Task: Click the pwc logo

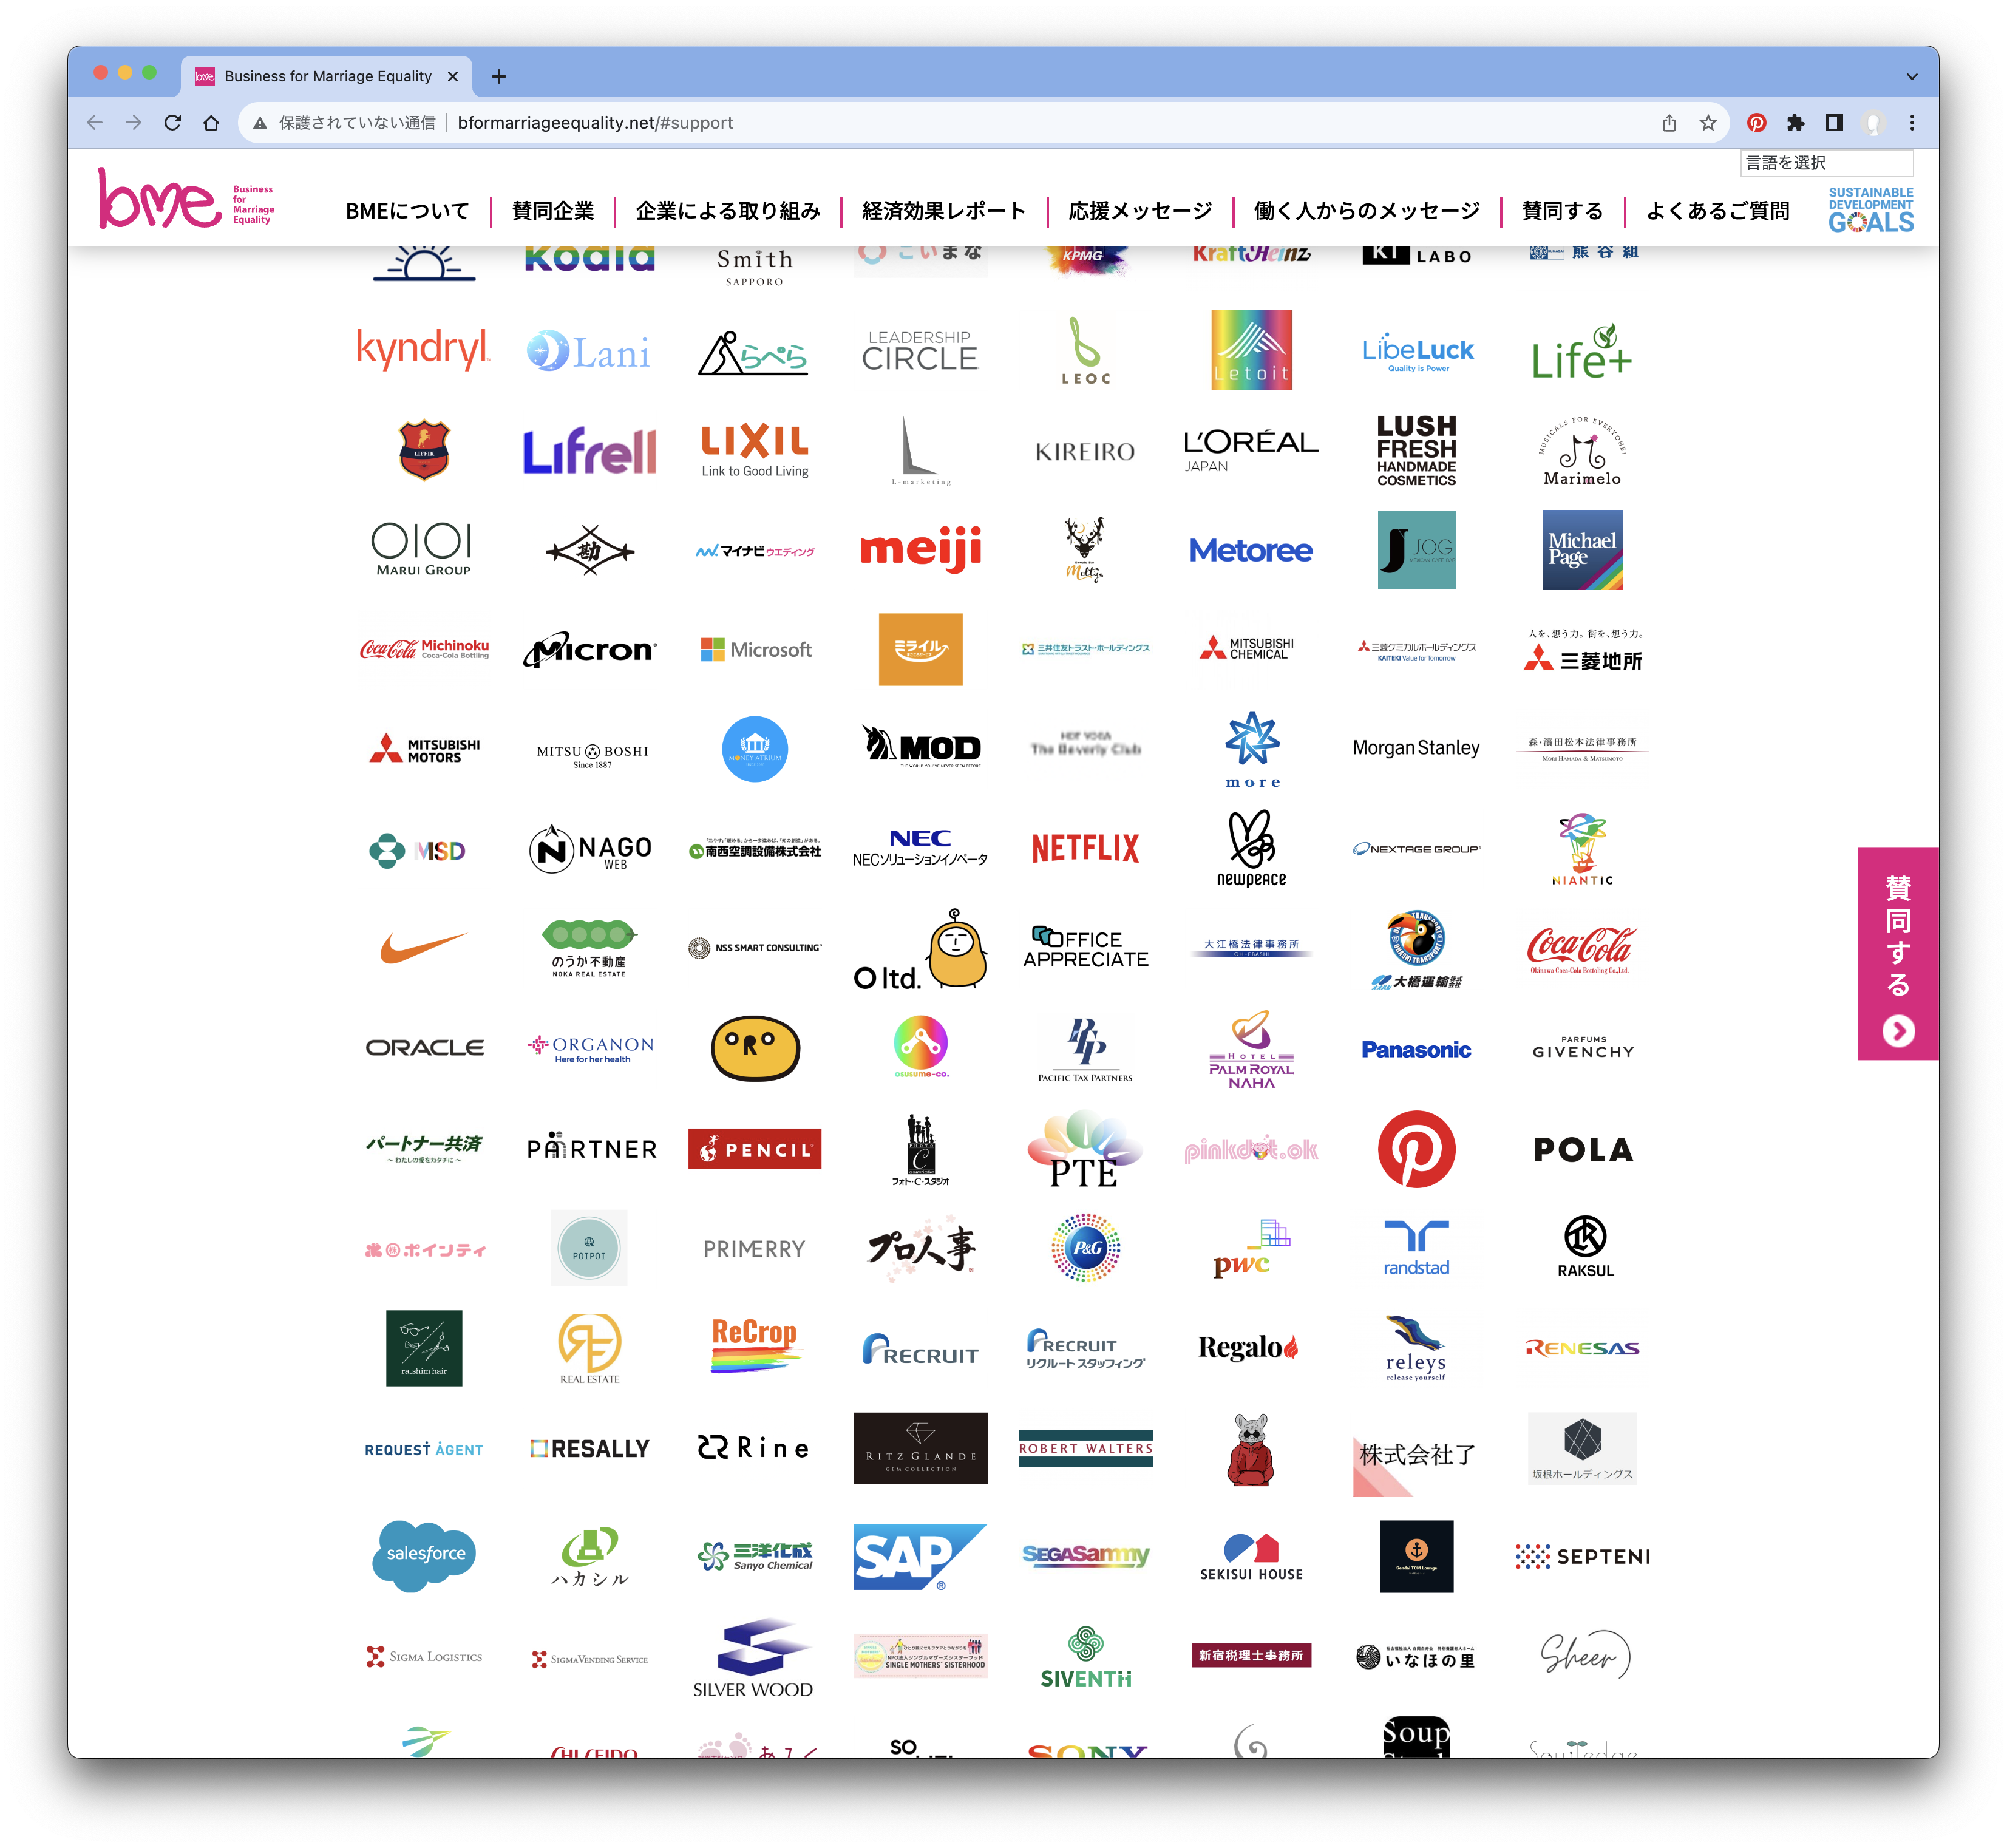Action: (x=1251, y=1249)
